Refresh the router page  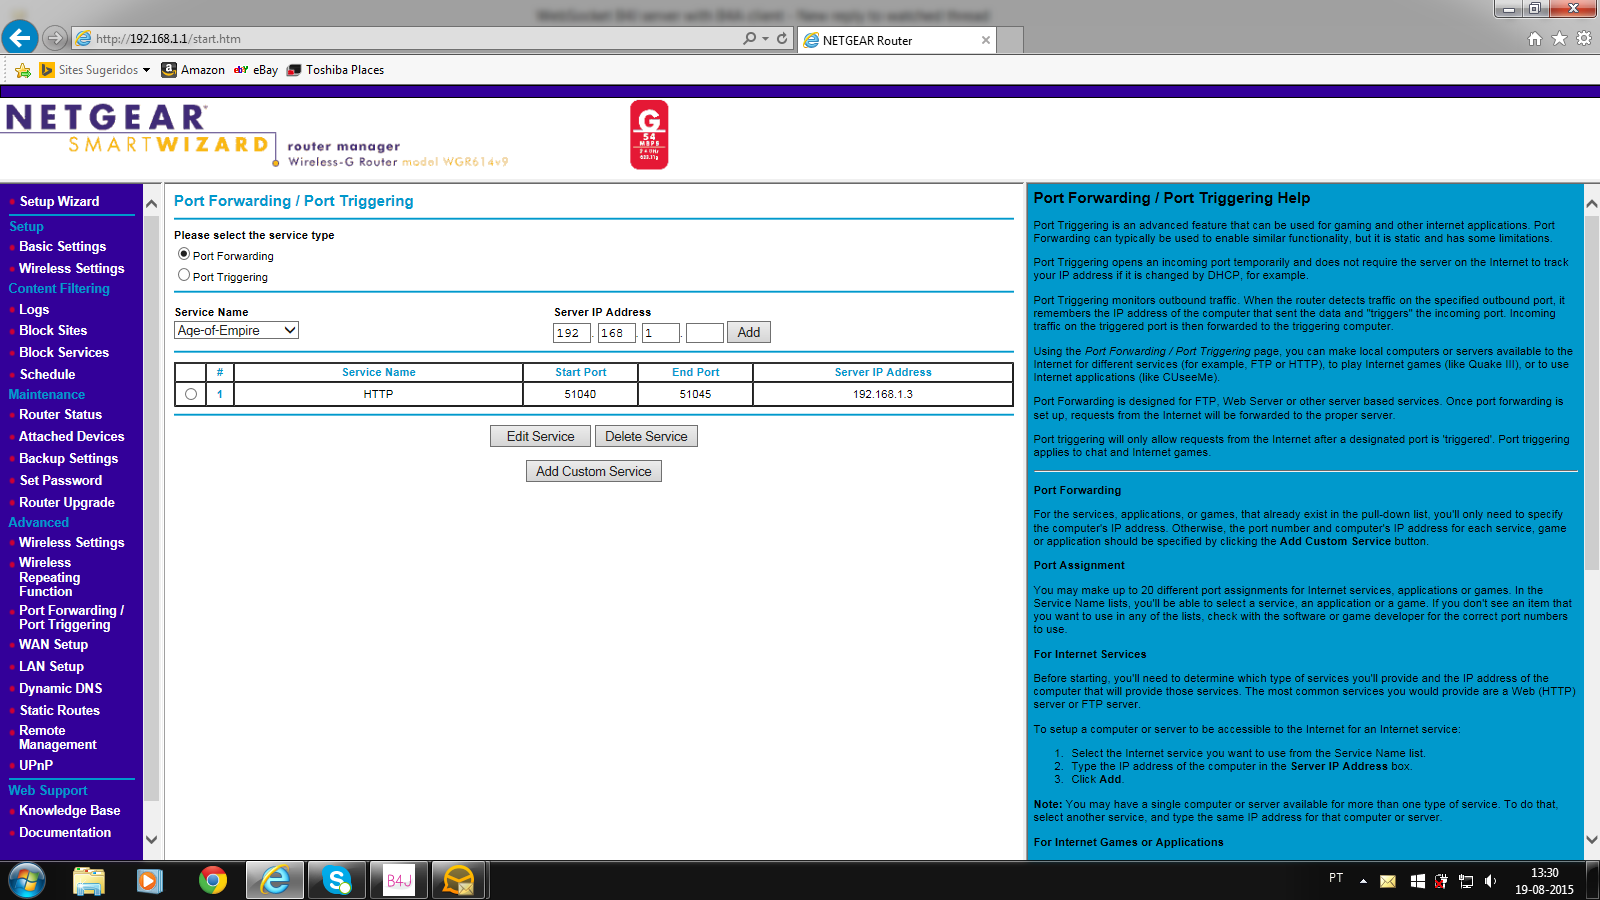pos(782,39)
